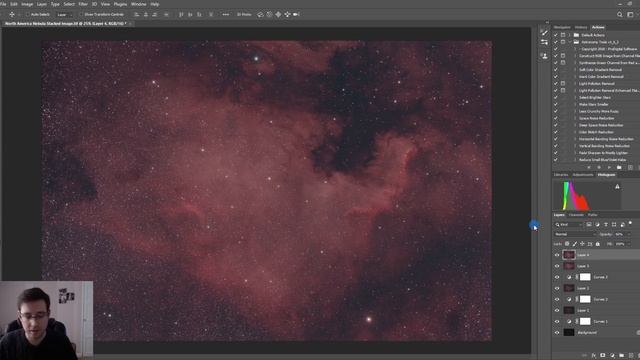The width and height of the screenshot is (640, 360).
Task: Open the Clone Source stamp panel icon
Action: (x=544, y=56)
